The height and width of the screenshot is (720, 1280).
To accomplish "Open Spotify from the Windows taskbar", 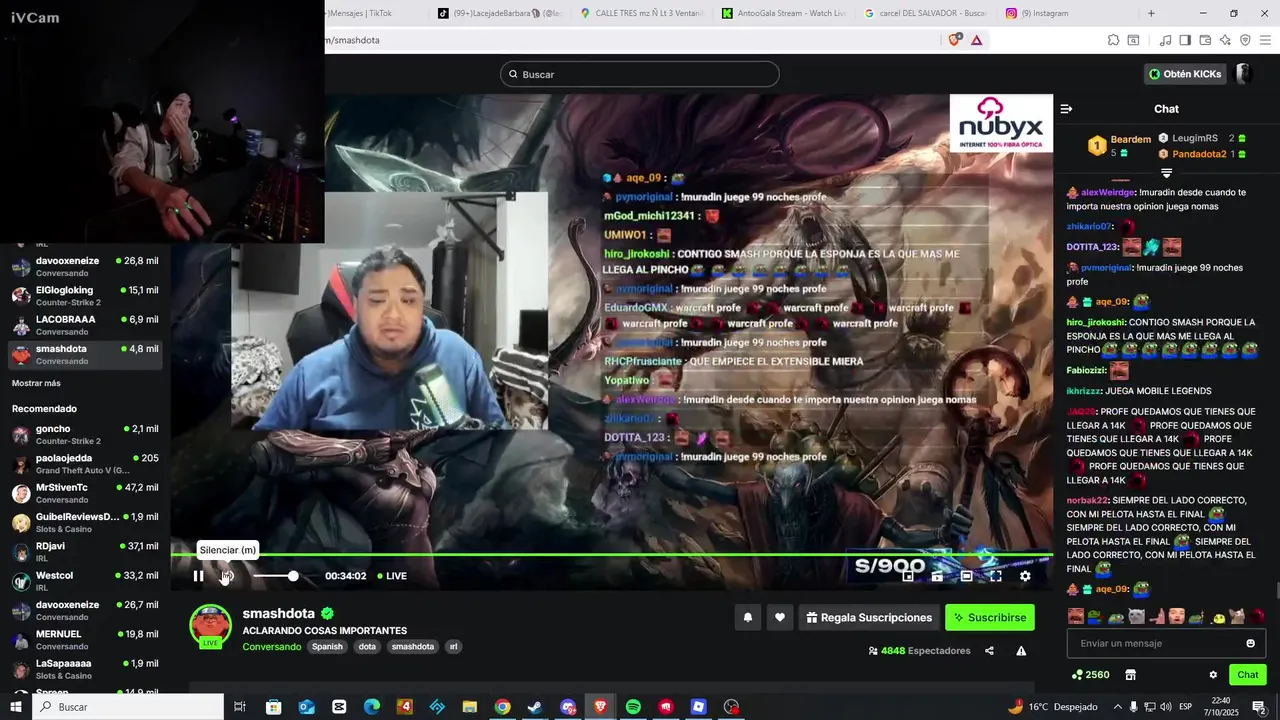I will click(633, 707).
